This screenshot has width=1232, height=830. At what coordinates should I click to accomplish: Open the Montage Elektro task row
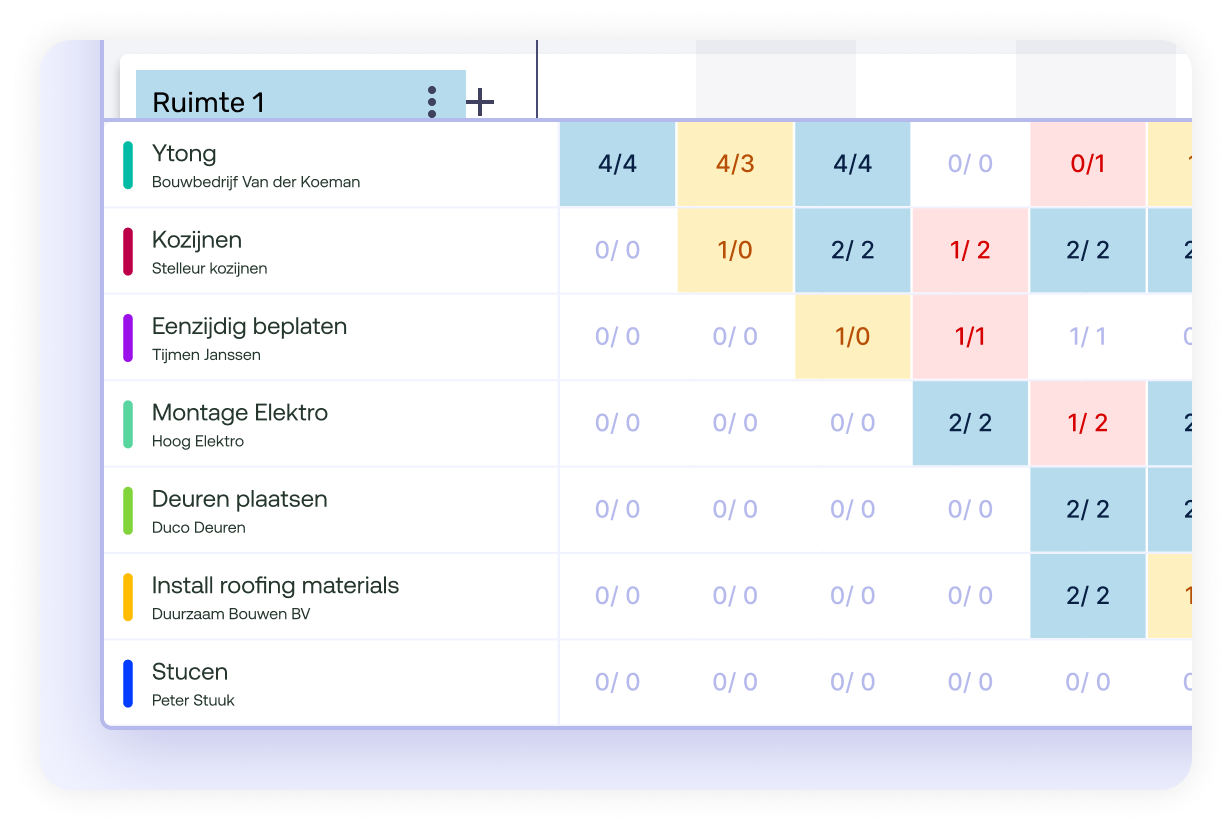[240, 413]
